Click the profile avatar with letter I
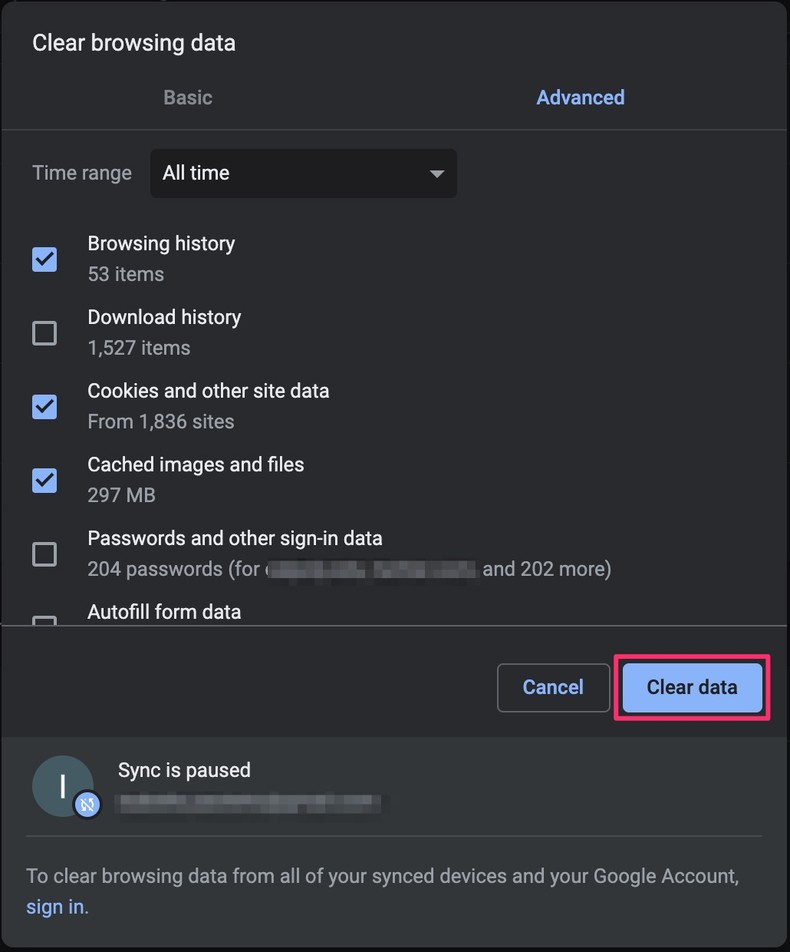790x952 pixels. [62, 786]
